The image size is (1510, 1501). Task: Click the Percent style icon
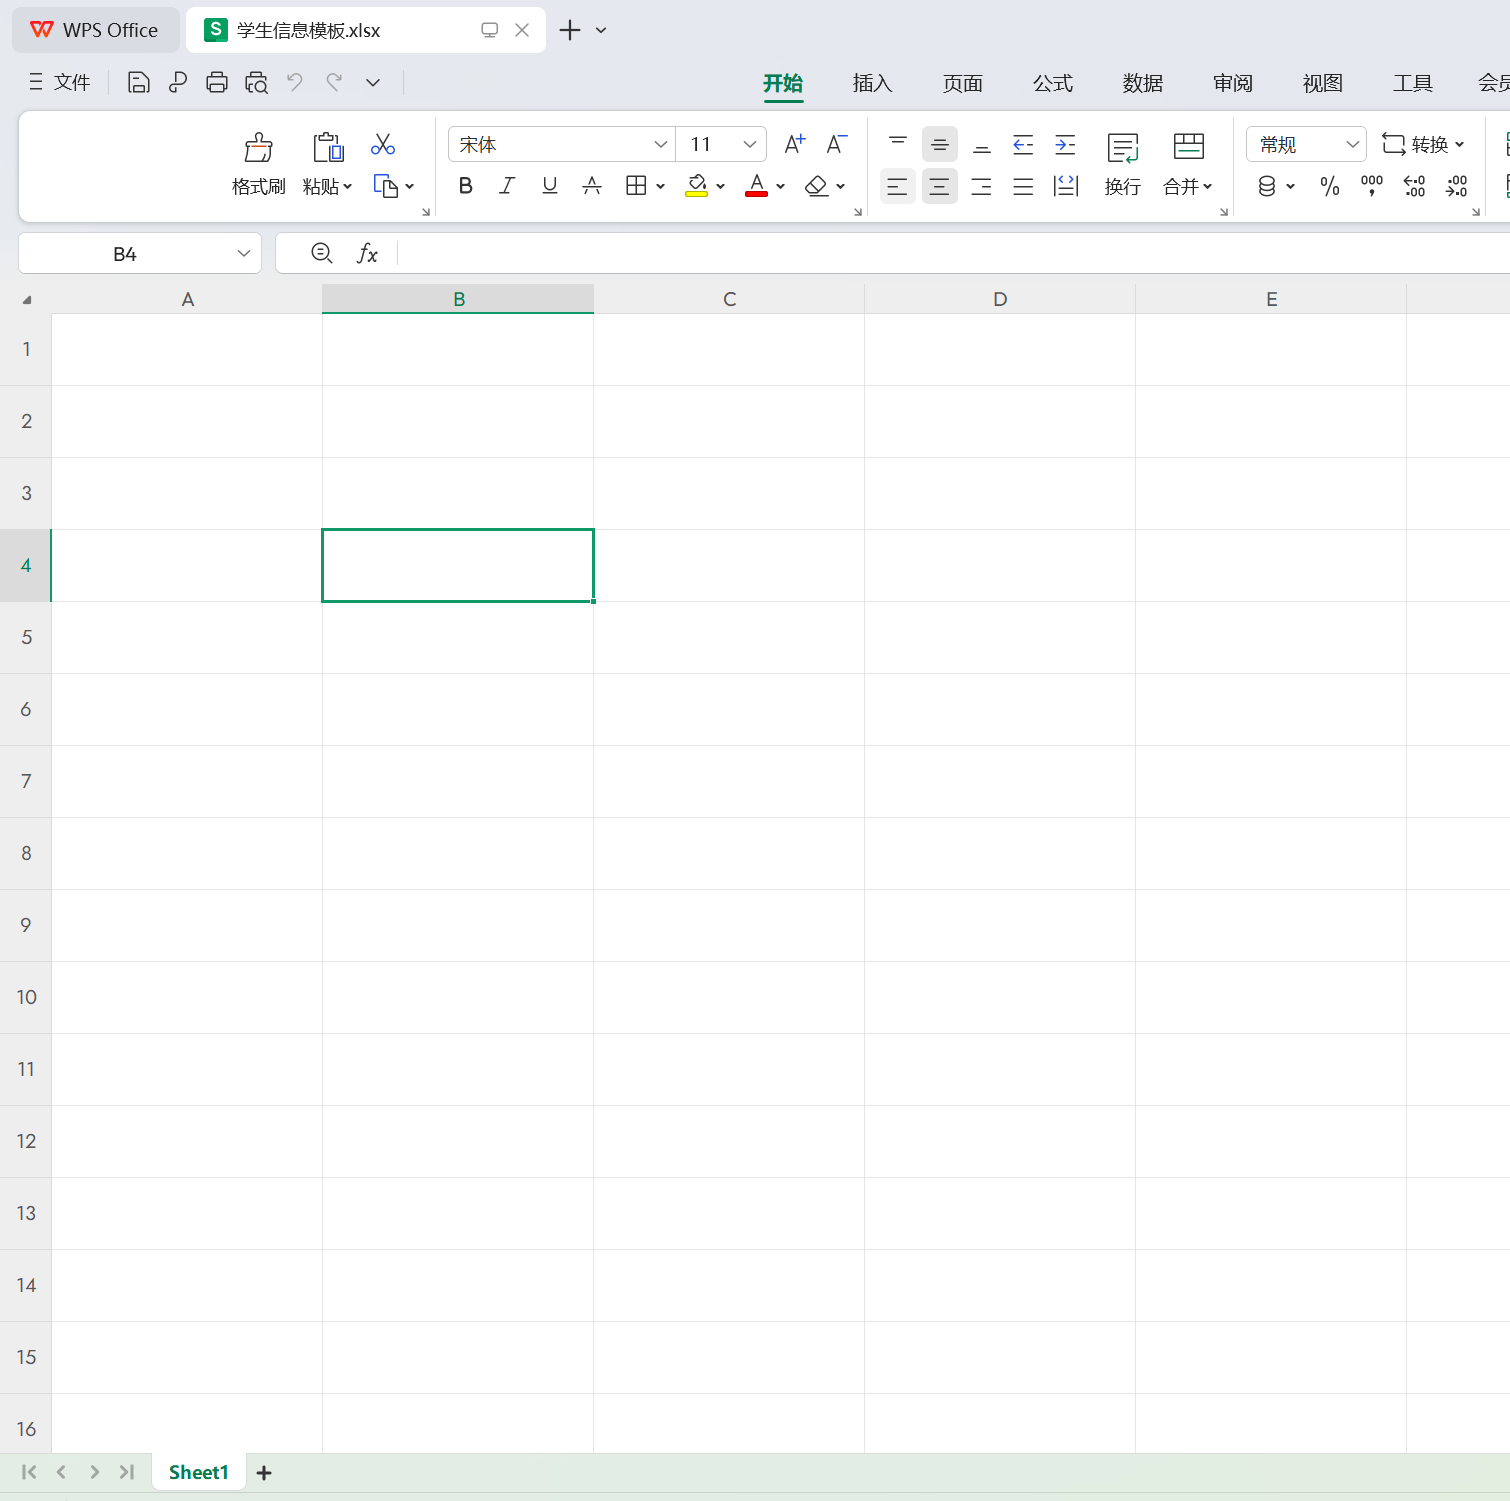click(x=1330, y=186)
